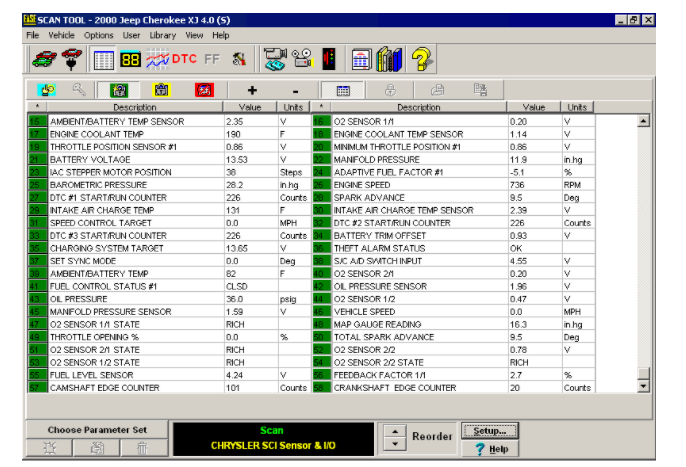This screenshot has height=467, width=686.
Task: Select the CRANKSHAFT EDGE COUNTER row
Action: point(453,388)
